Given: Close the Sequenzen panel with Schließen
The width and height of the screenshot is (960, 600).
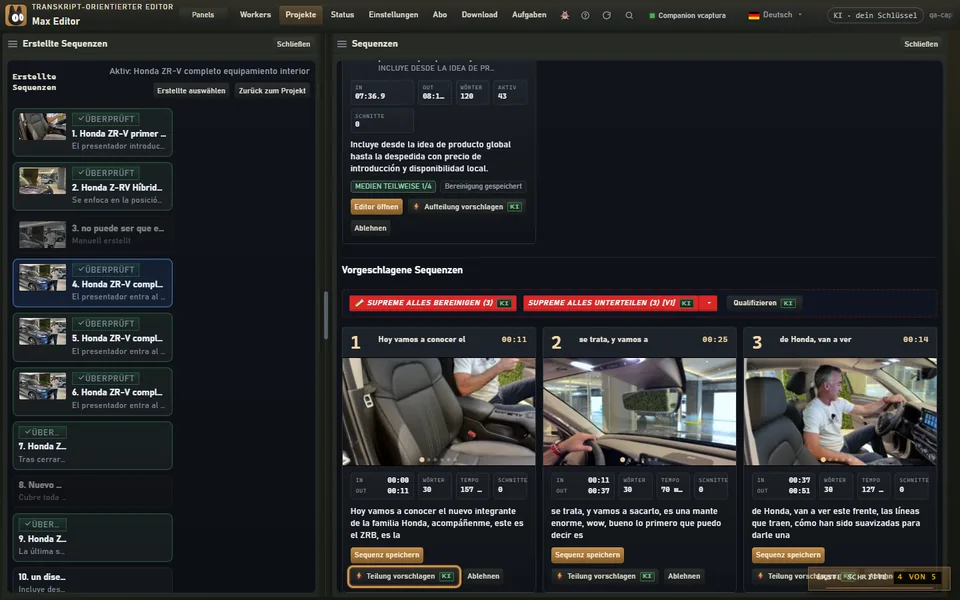Looking at the screenshot, I should click(x=921, y=44).
